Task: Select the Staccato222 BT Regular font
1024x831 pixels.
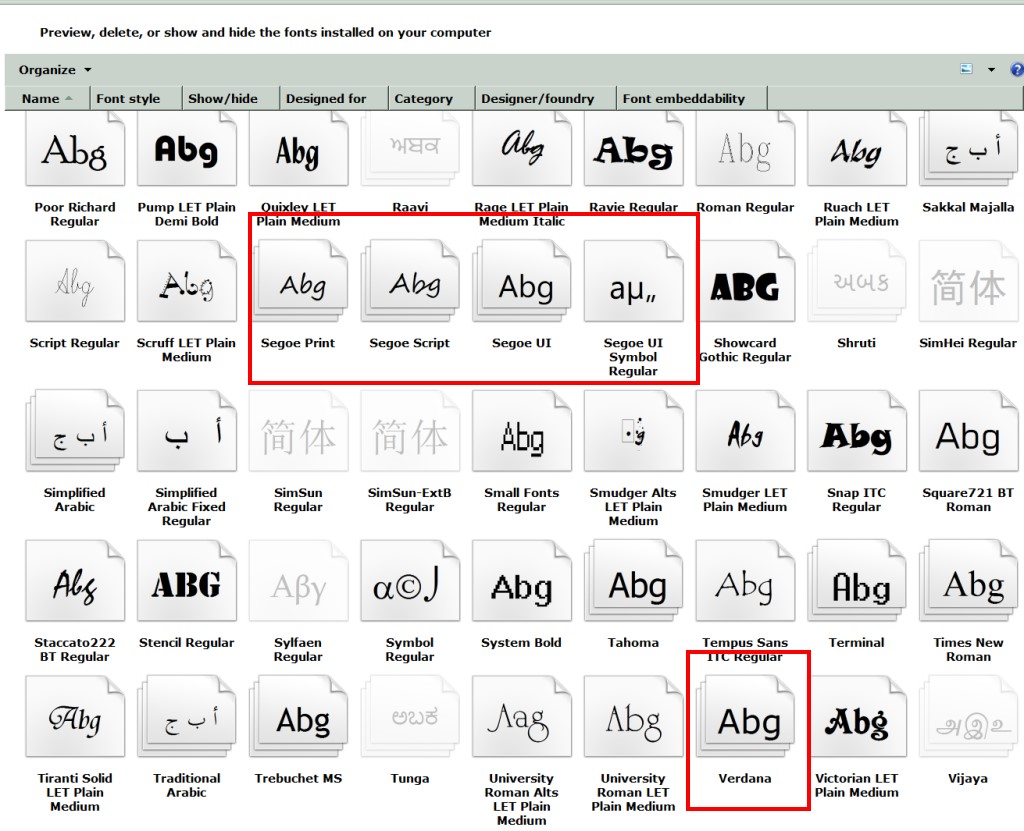Action: 75,581
